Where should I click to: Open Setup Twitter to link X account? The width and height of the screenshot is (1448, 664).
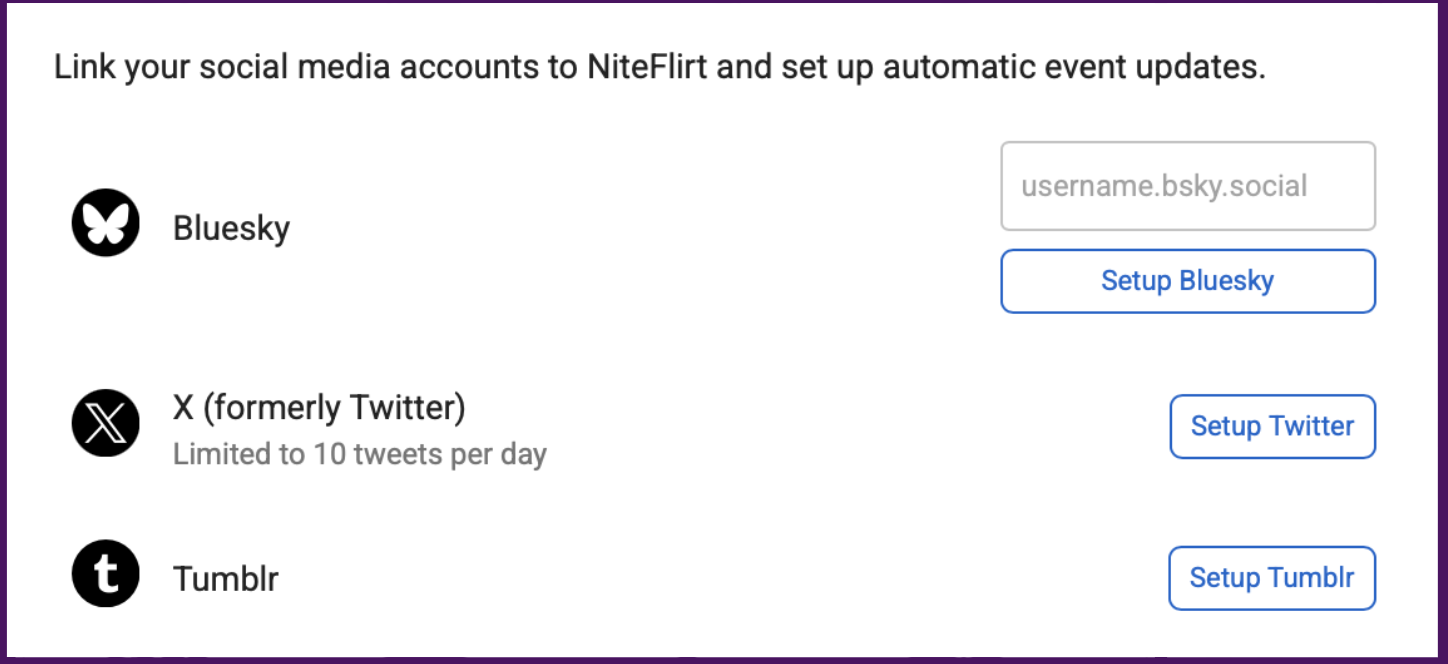1273,427
